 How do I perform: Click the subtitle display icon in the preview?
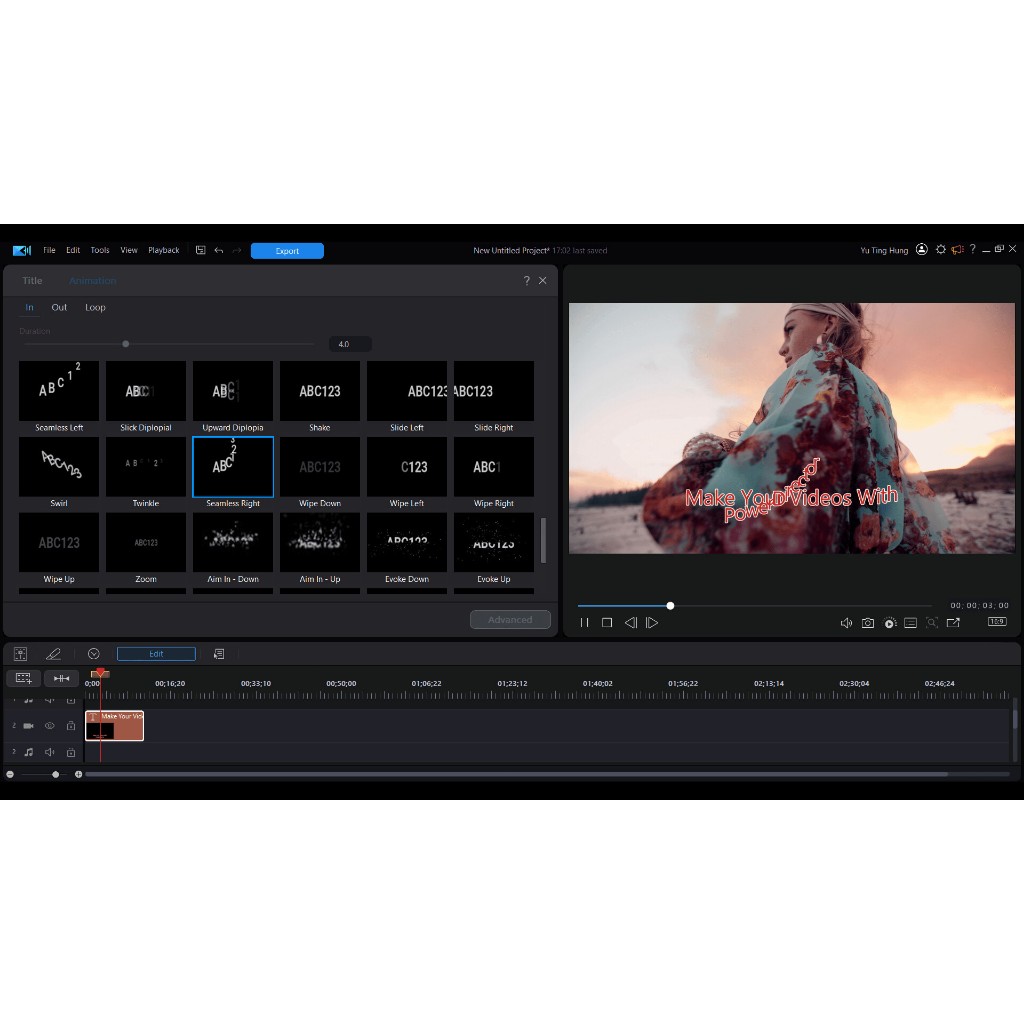tap(910, 623)
